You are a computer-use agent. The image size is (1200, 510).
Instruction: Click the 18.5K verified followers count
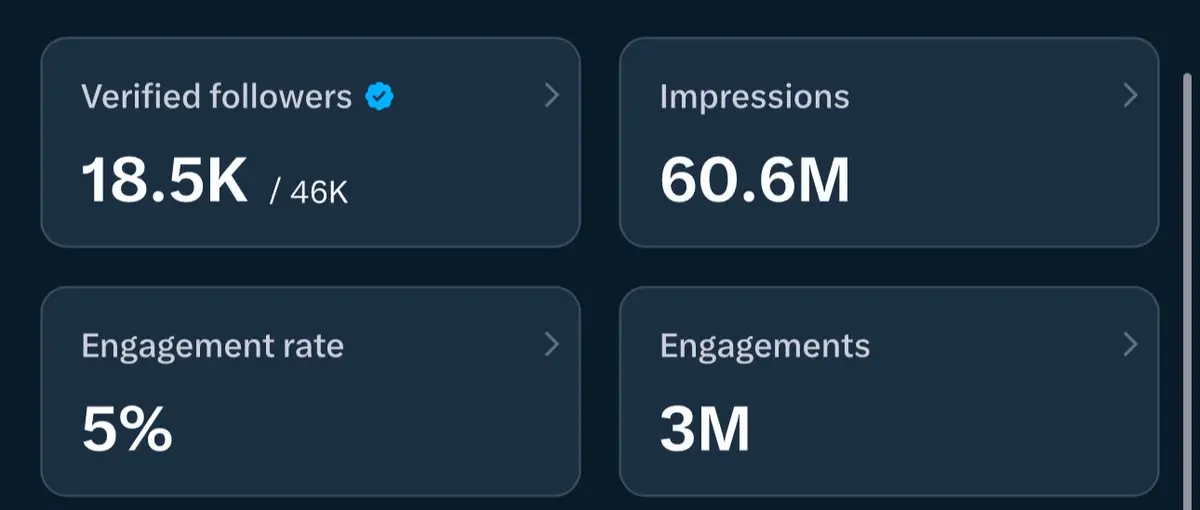[x=164, y=181]
